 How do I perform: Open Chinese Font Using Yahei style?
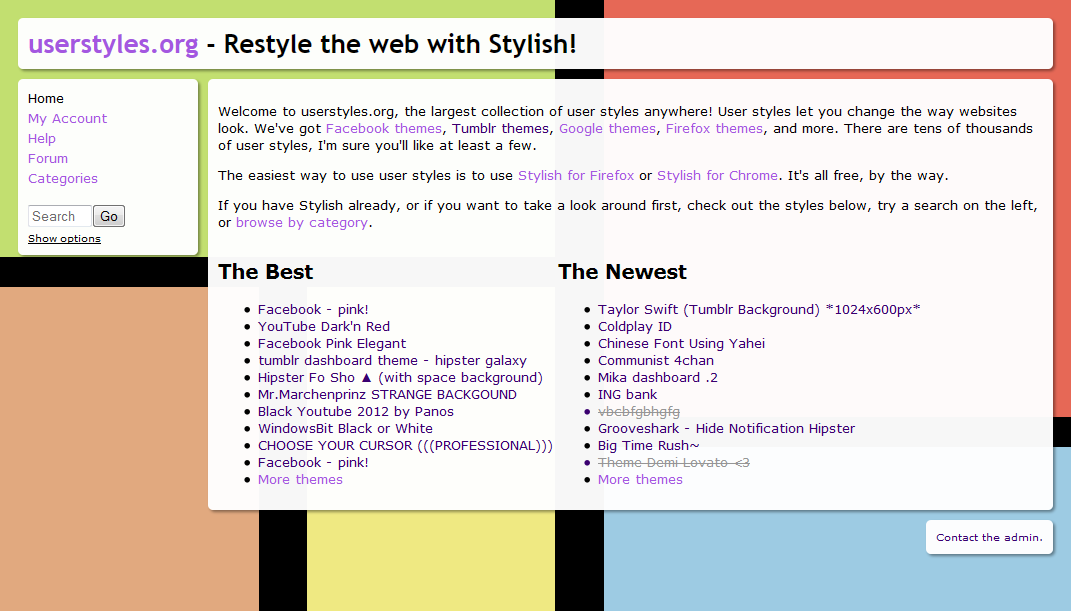[681, 343]
